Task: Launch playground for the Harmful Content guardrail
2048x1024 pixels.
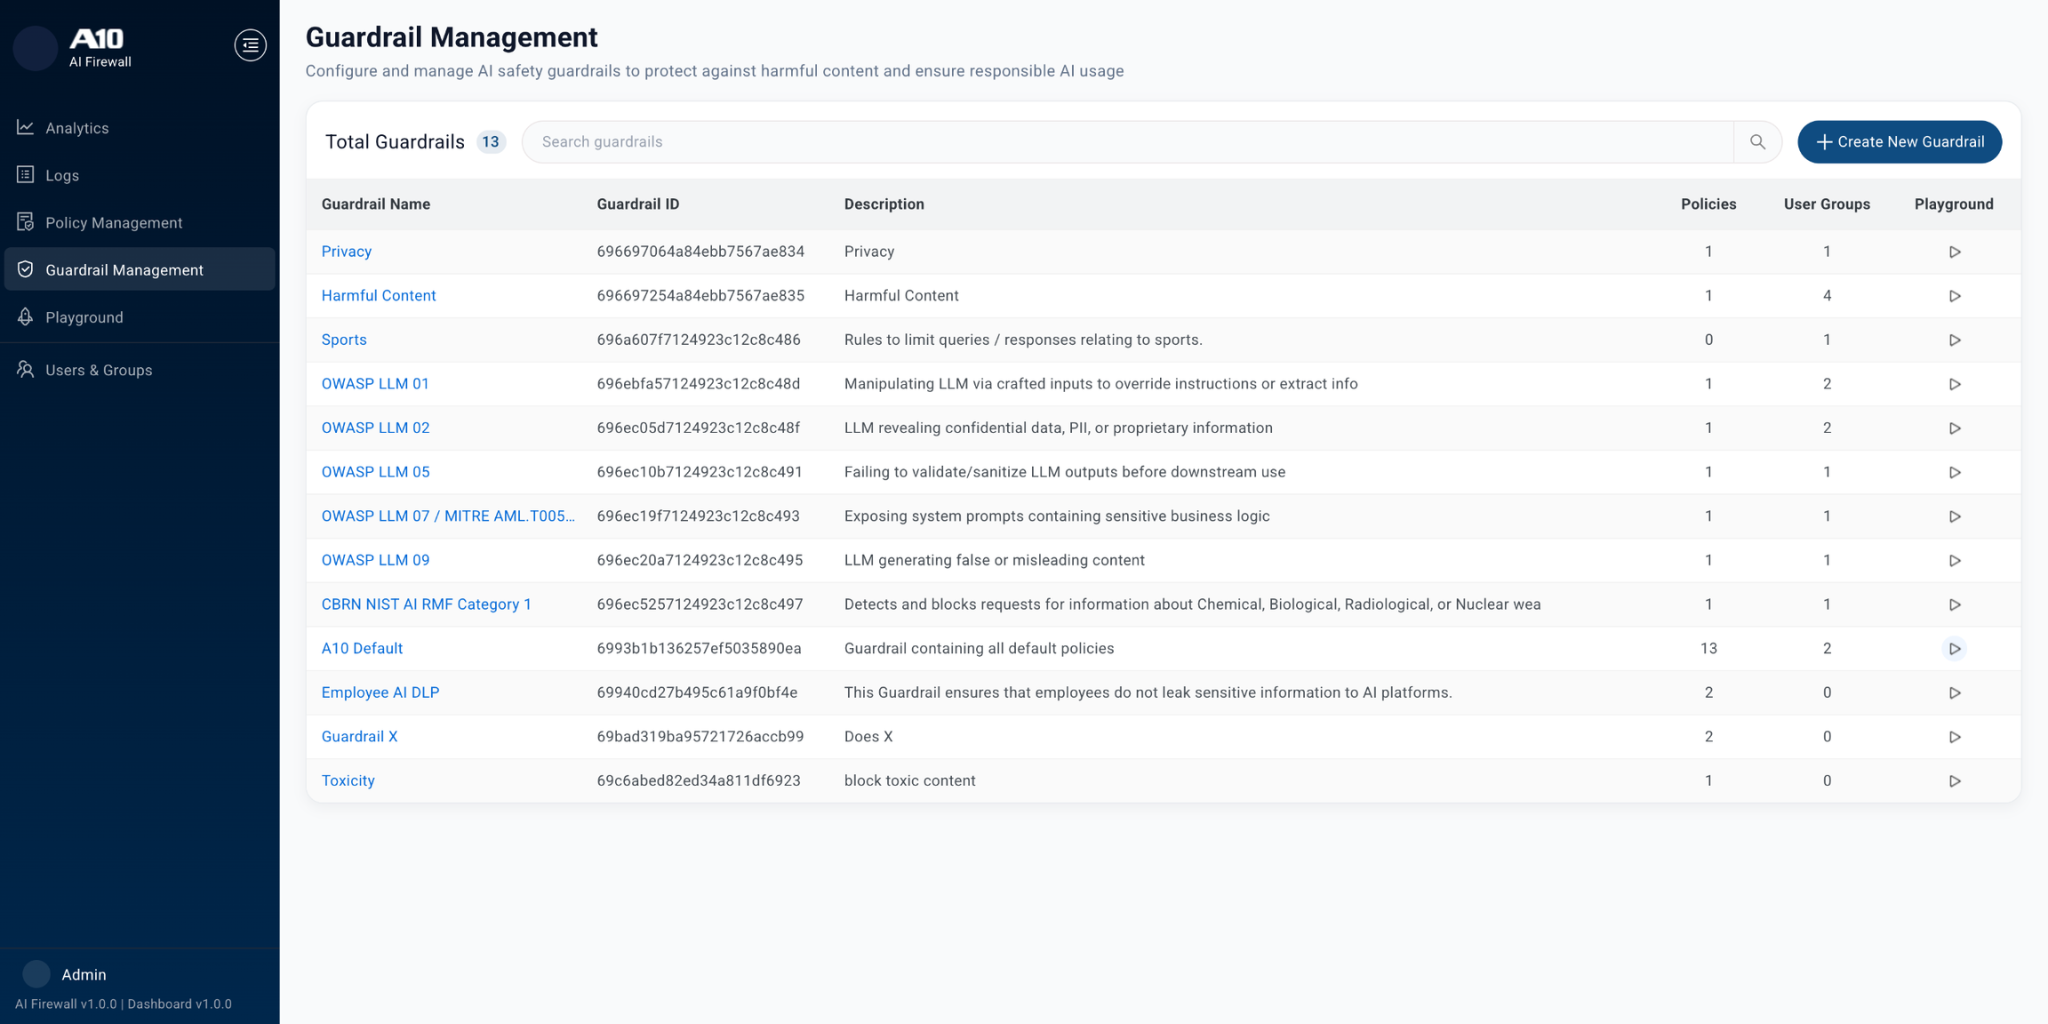Action: [x=1954, y=296]
